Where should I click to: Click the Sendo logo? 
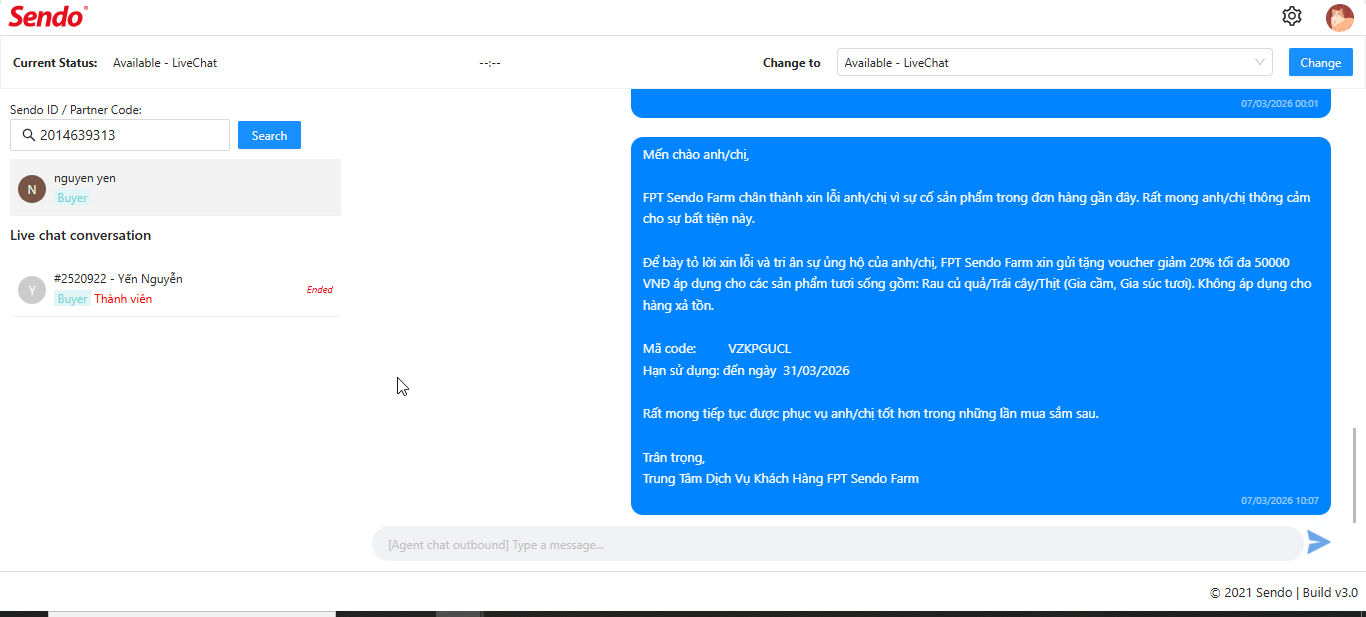pos(48,16)
